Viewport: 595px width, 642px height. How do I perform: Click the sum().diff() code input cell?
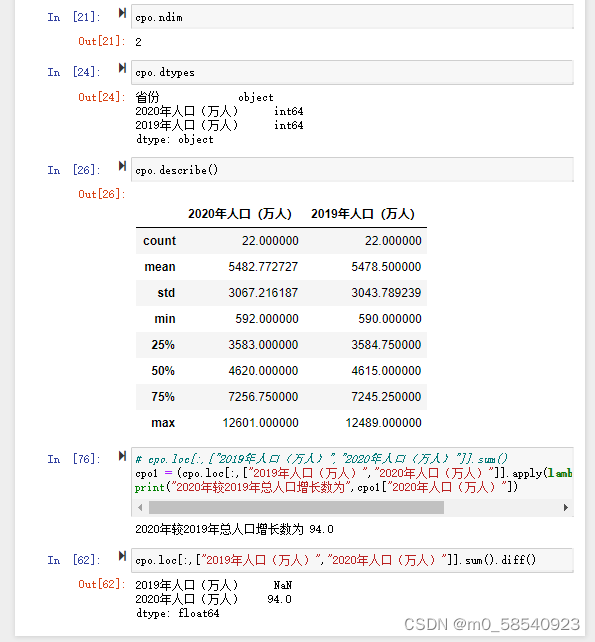click(x=352, y=560)
